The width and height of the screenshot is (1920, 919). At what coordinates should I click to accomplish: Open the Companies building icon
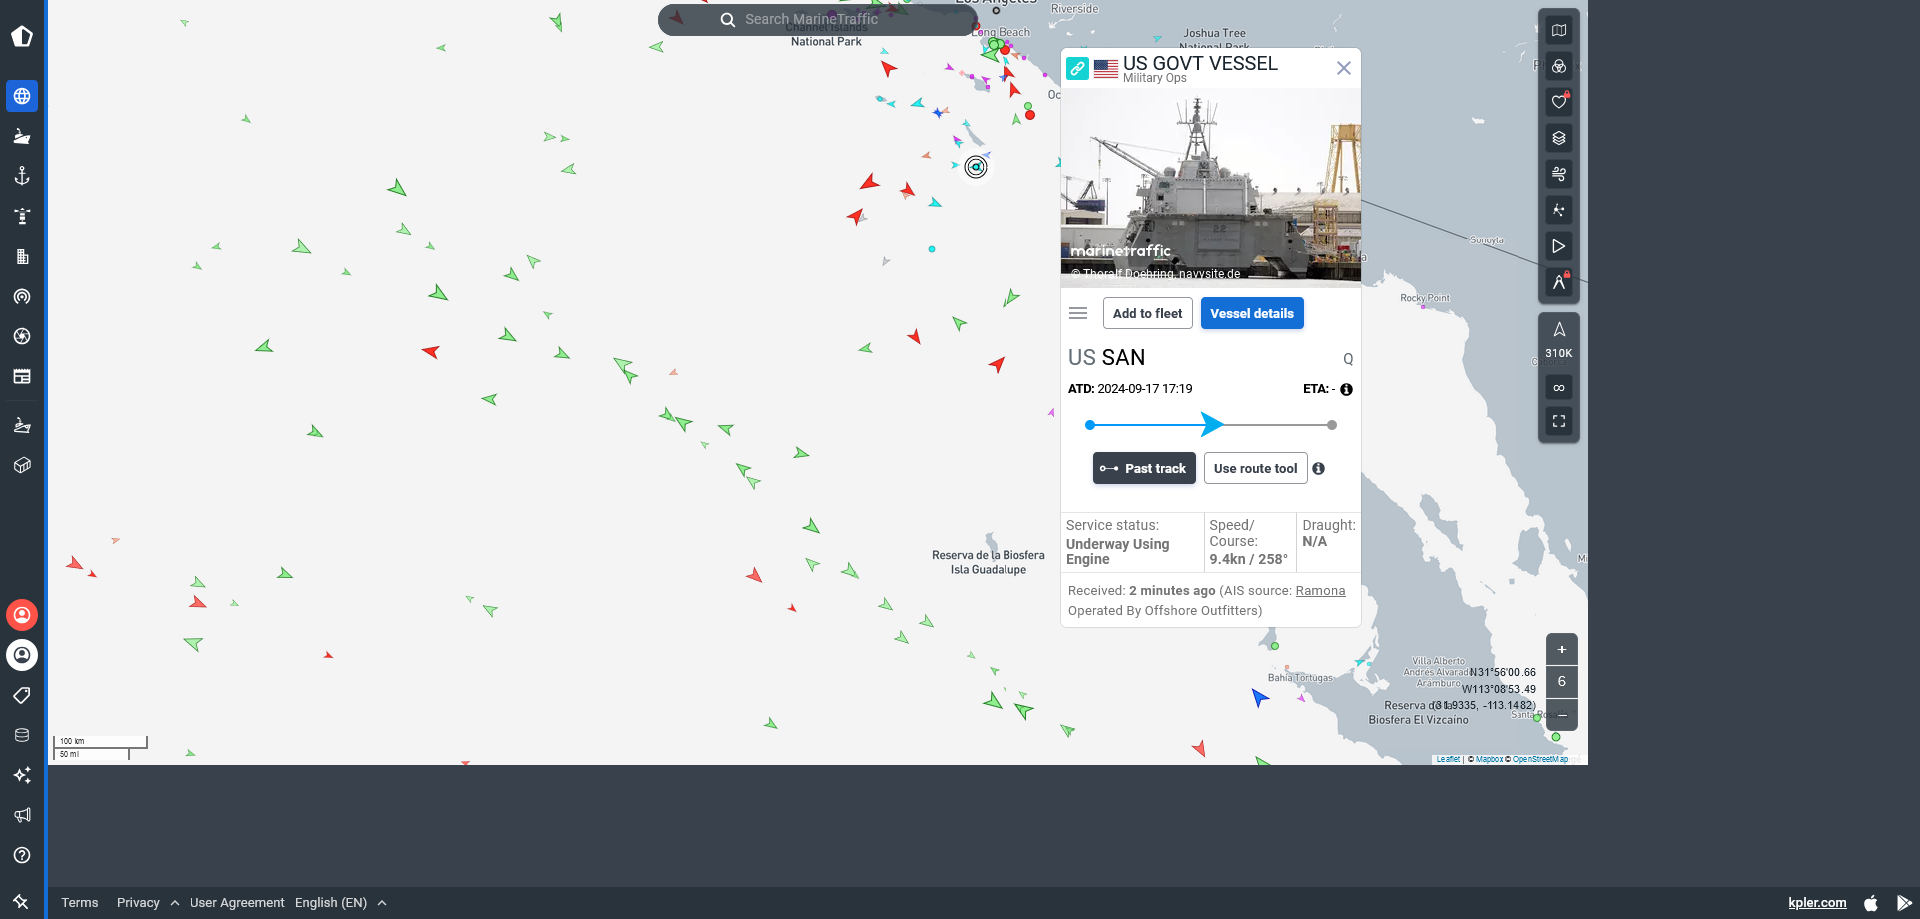pyautogui.click(x=22, y=256)
